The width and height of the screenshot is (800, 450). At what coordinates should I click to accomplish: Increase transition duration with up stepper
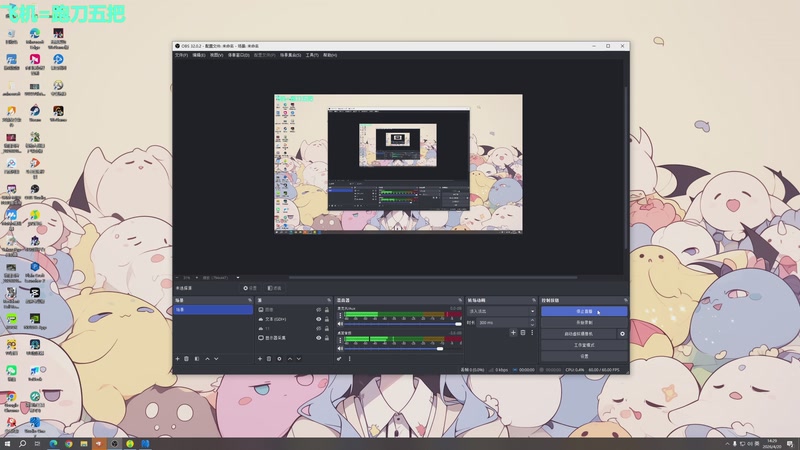click(532, 320)
